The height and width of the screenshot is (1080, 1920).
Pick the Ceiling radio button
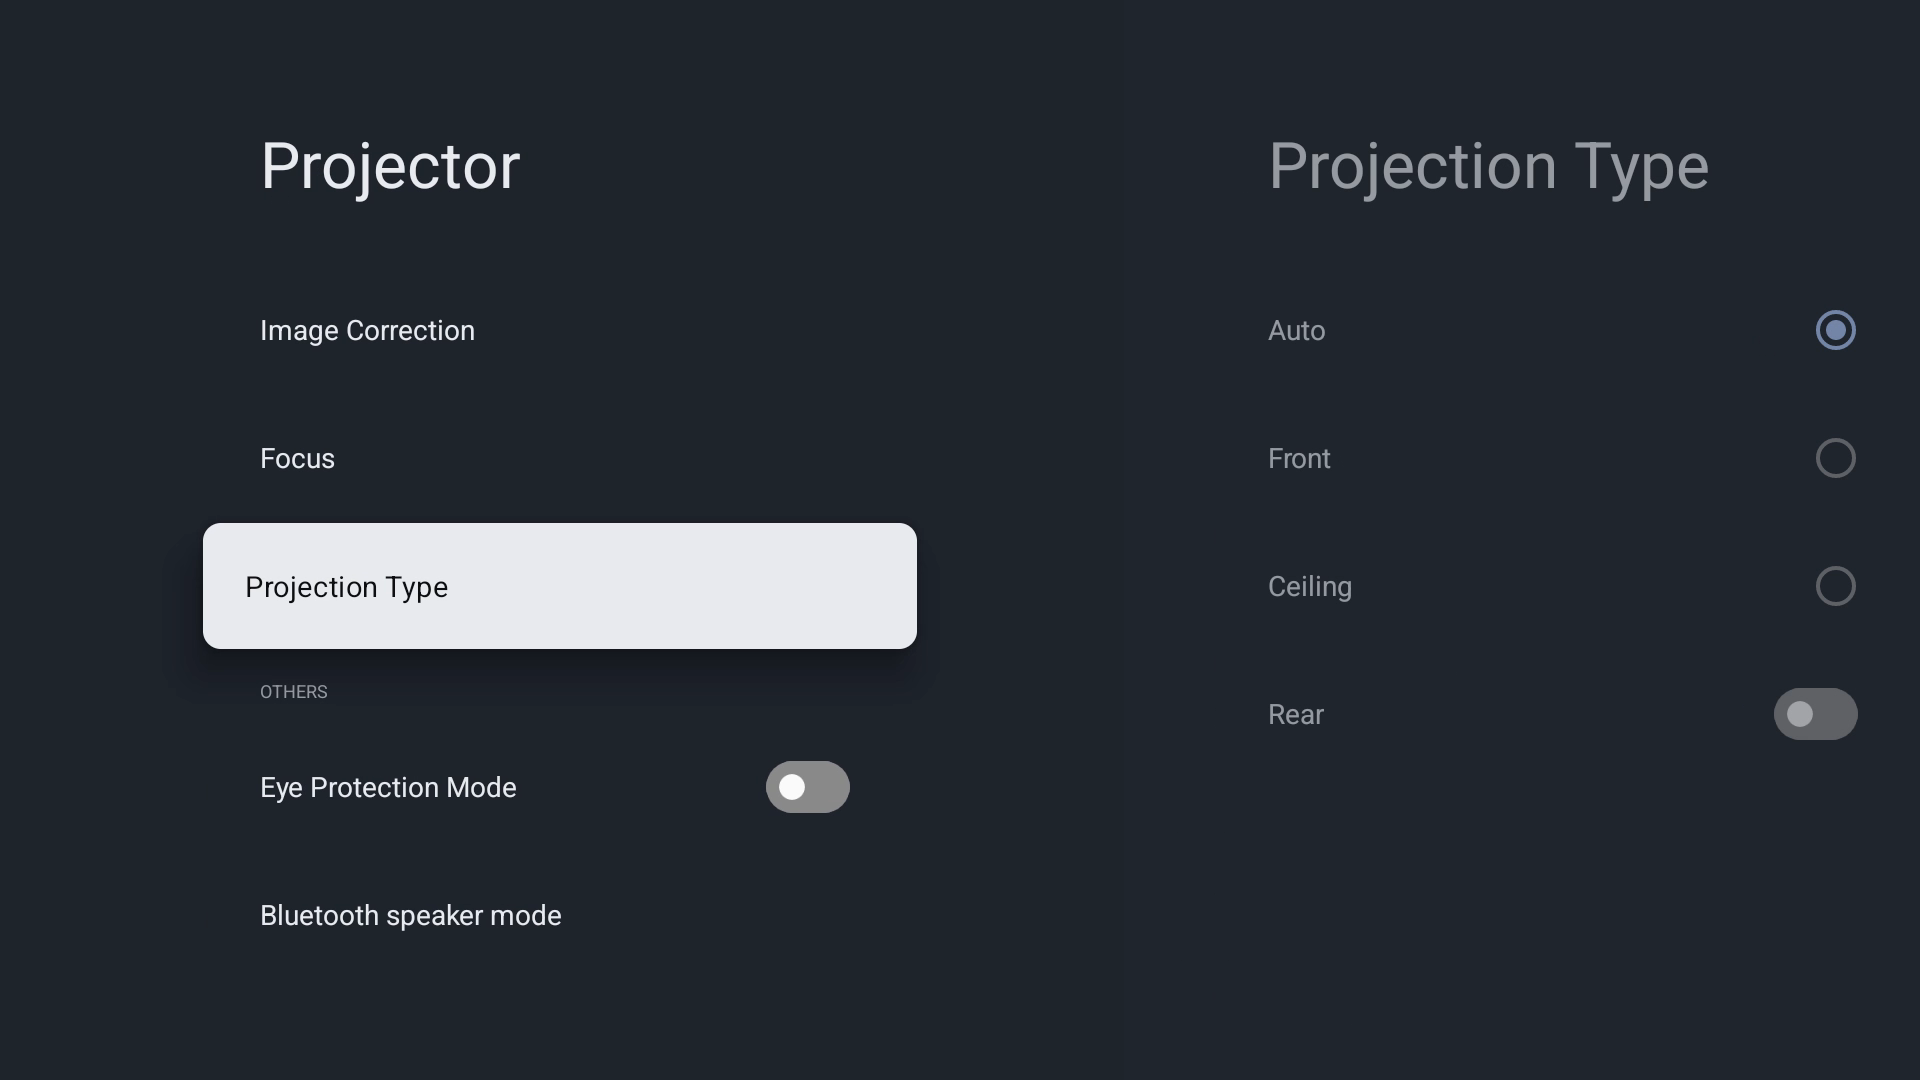pos(1835,586)
